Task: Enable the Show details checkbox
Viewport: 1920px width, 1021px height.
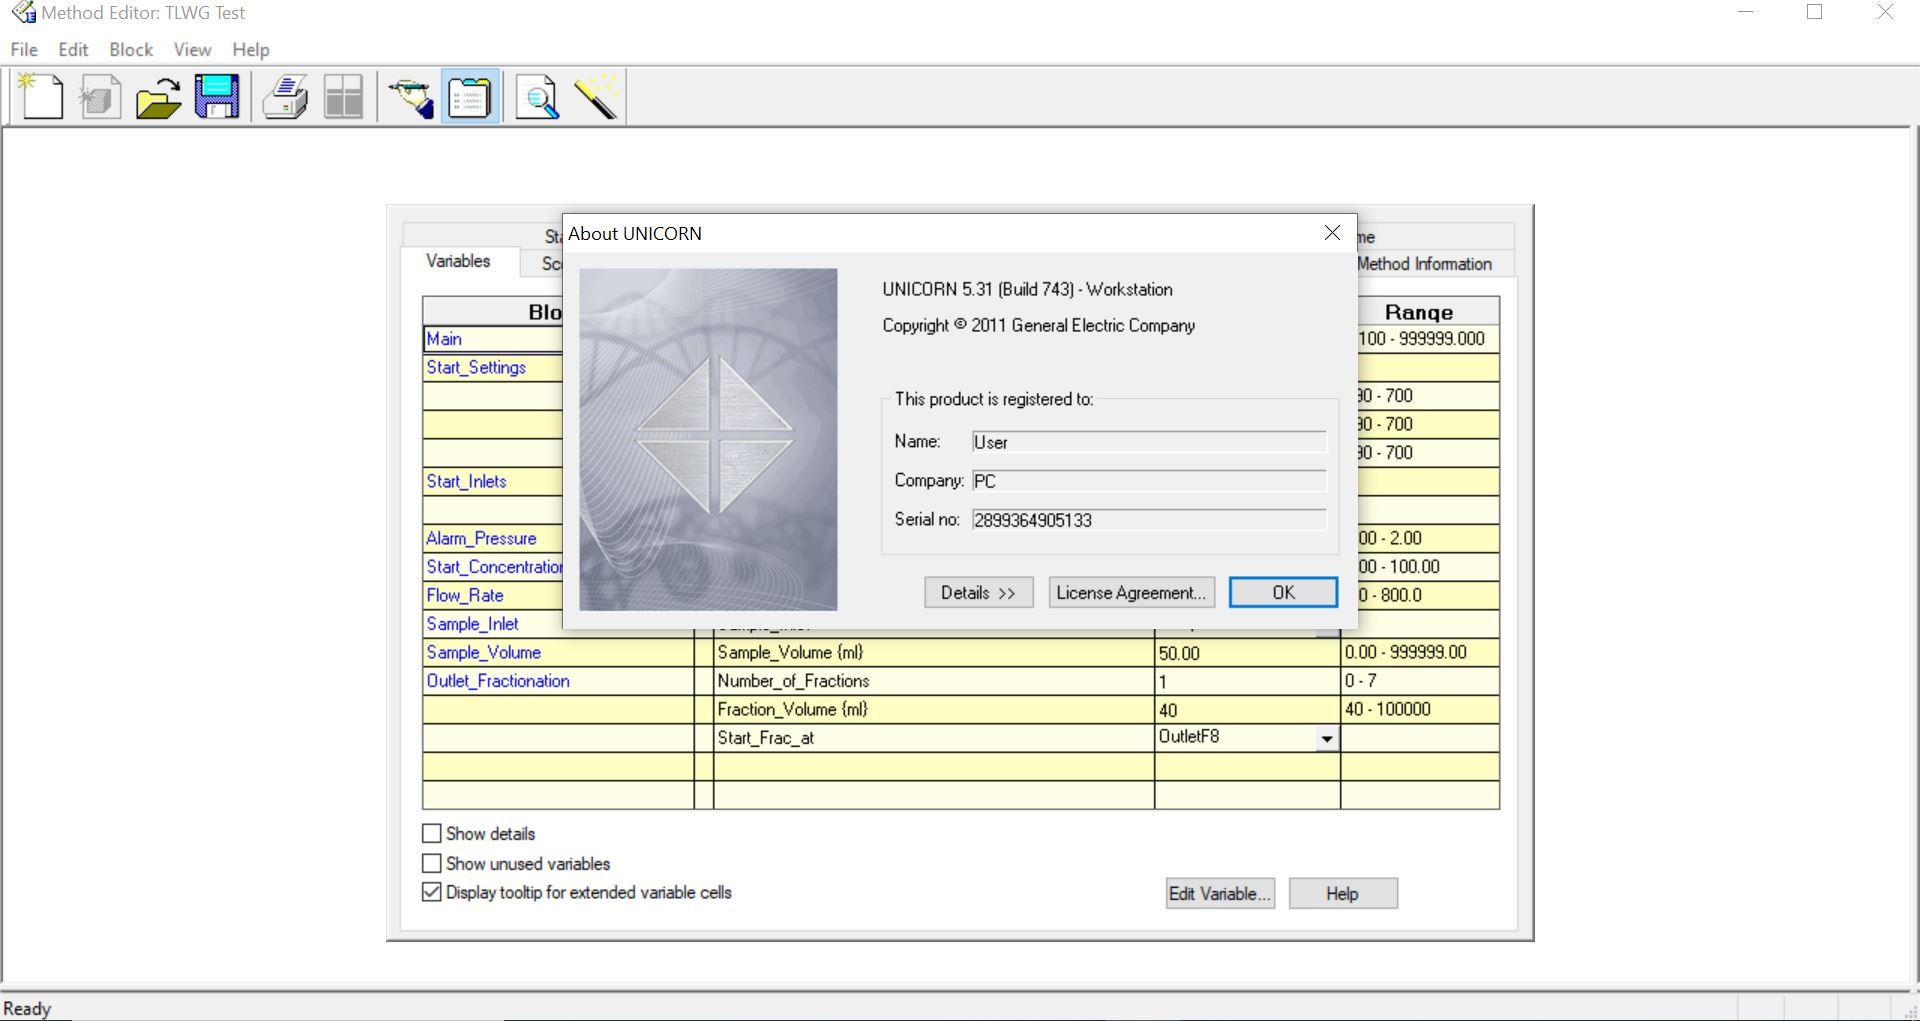Action: tap(432, 833)
